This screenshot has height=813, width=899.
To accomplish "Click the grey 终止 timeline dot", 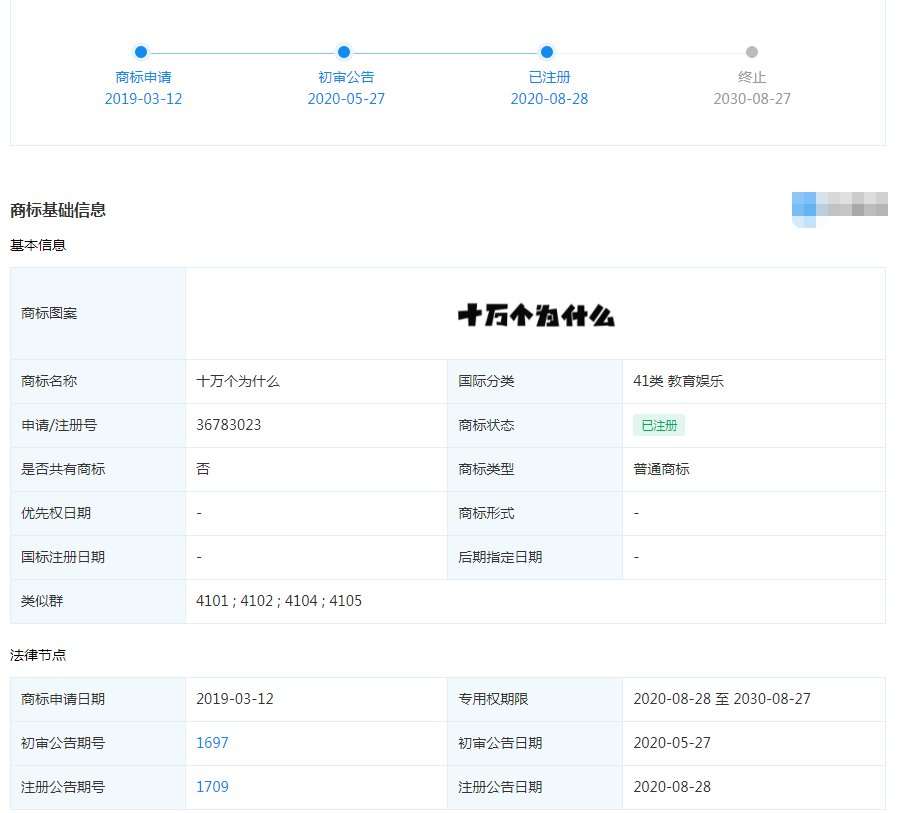I will [x=752, y=52].
